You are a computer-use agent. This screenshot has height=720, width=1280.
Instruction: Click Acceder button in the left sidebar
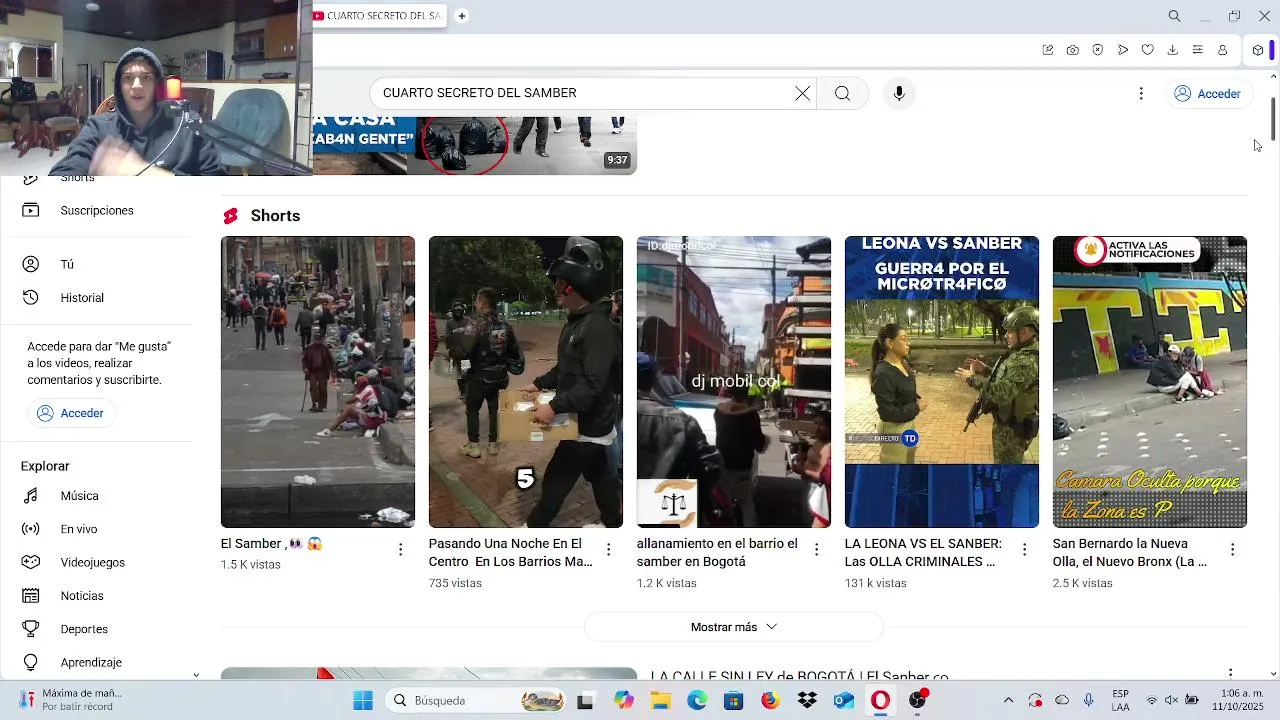pyautogui.click(x=71, y=413)
